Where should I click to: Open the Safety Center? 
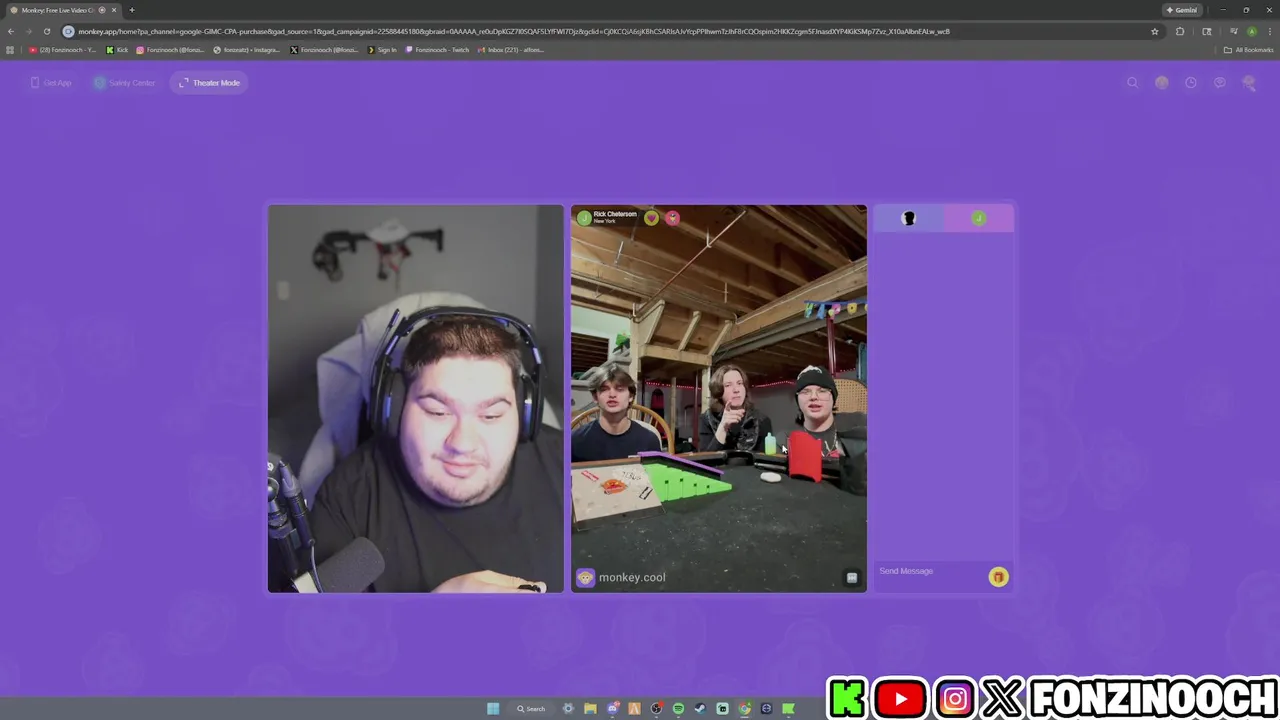pos(125,83)
